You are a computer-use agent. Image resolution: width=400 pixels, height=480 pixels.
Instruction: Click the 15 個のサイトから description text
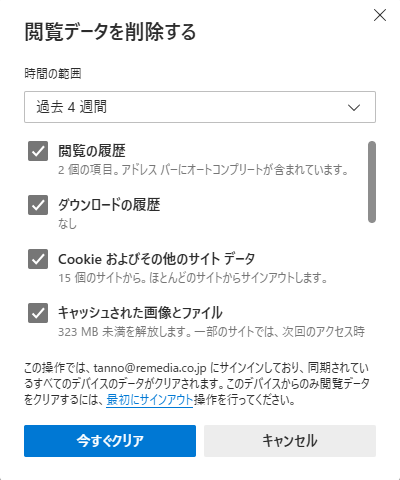click(x=193, y=278)
